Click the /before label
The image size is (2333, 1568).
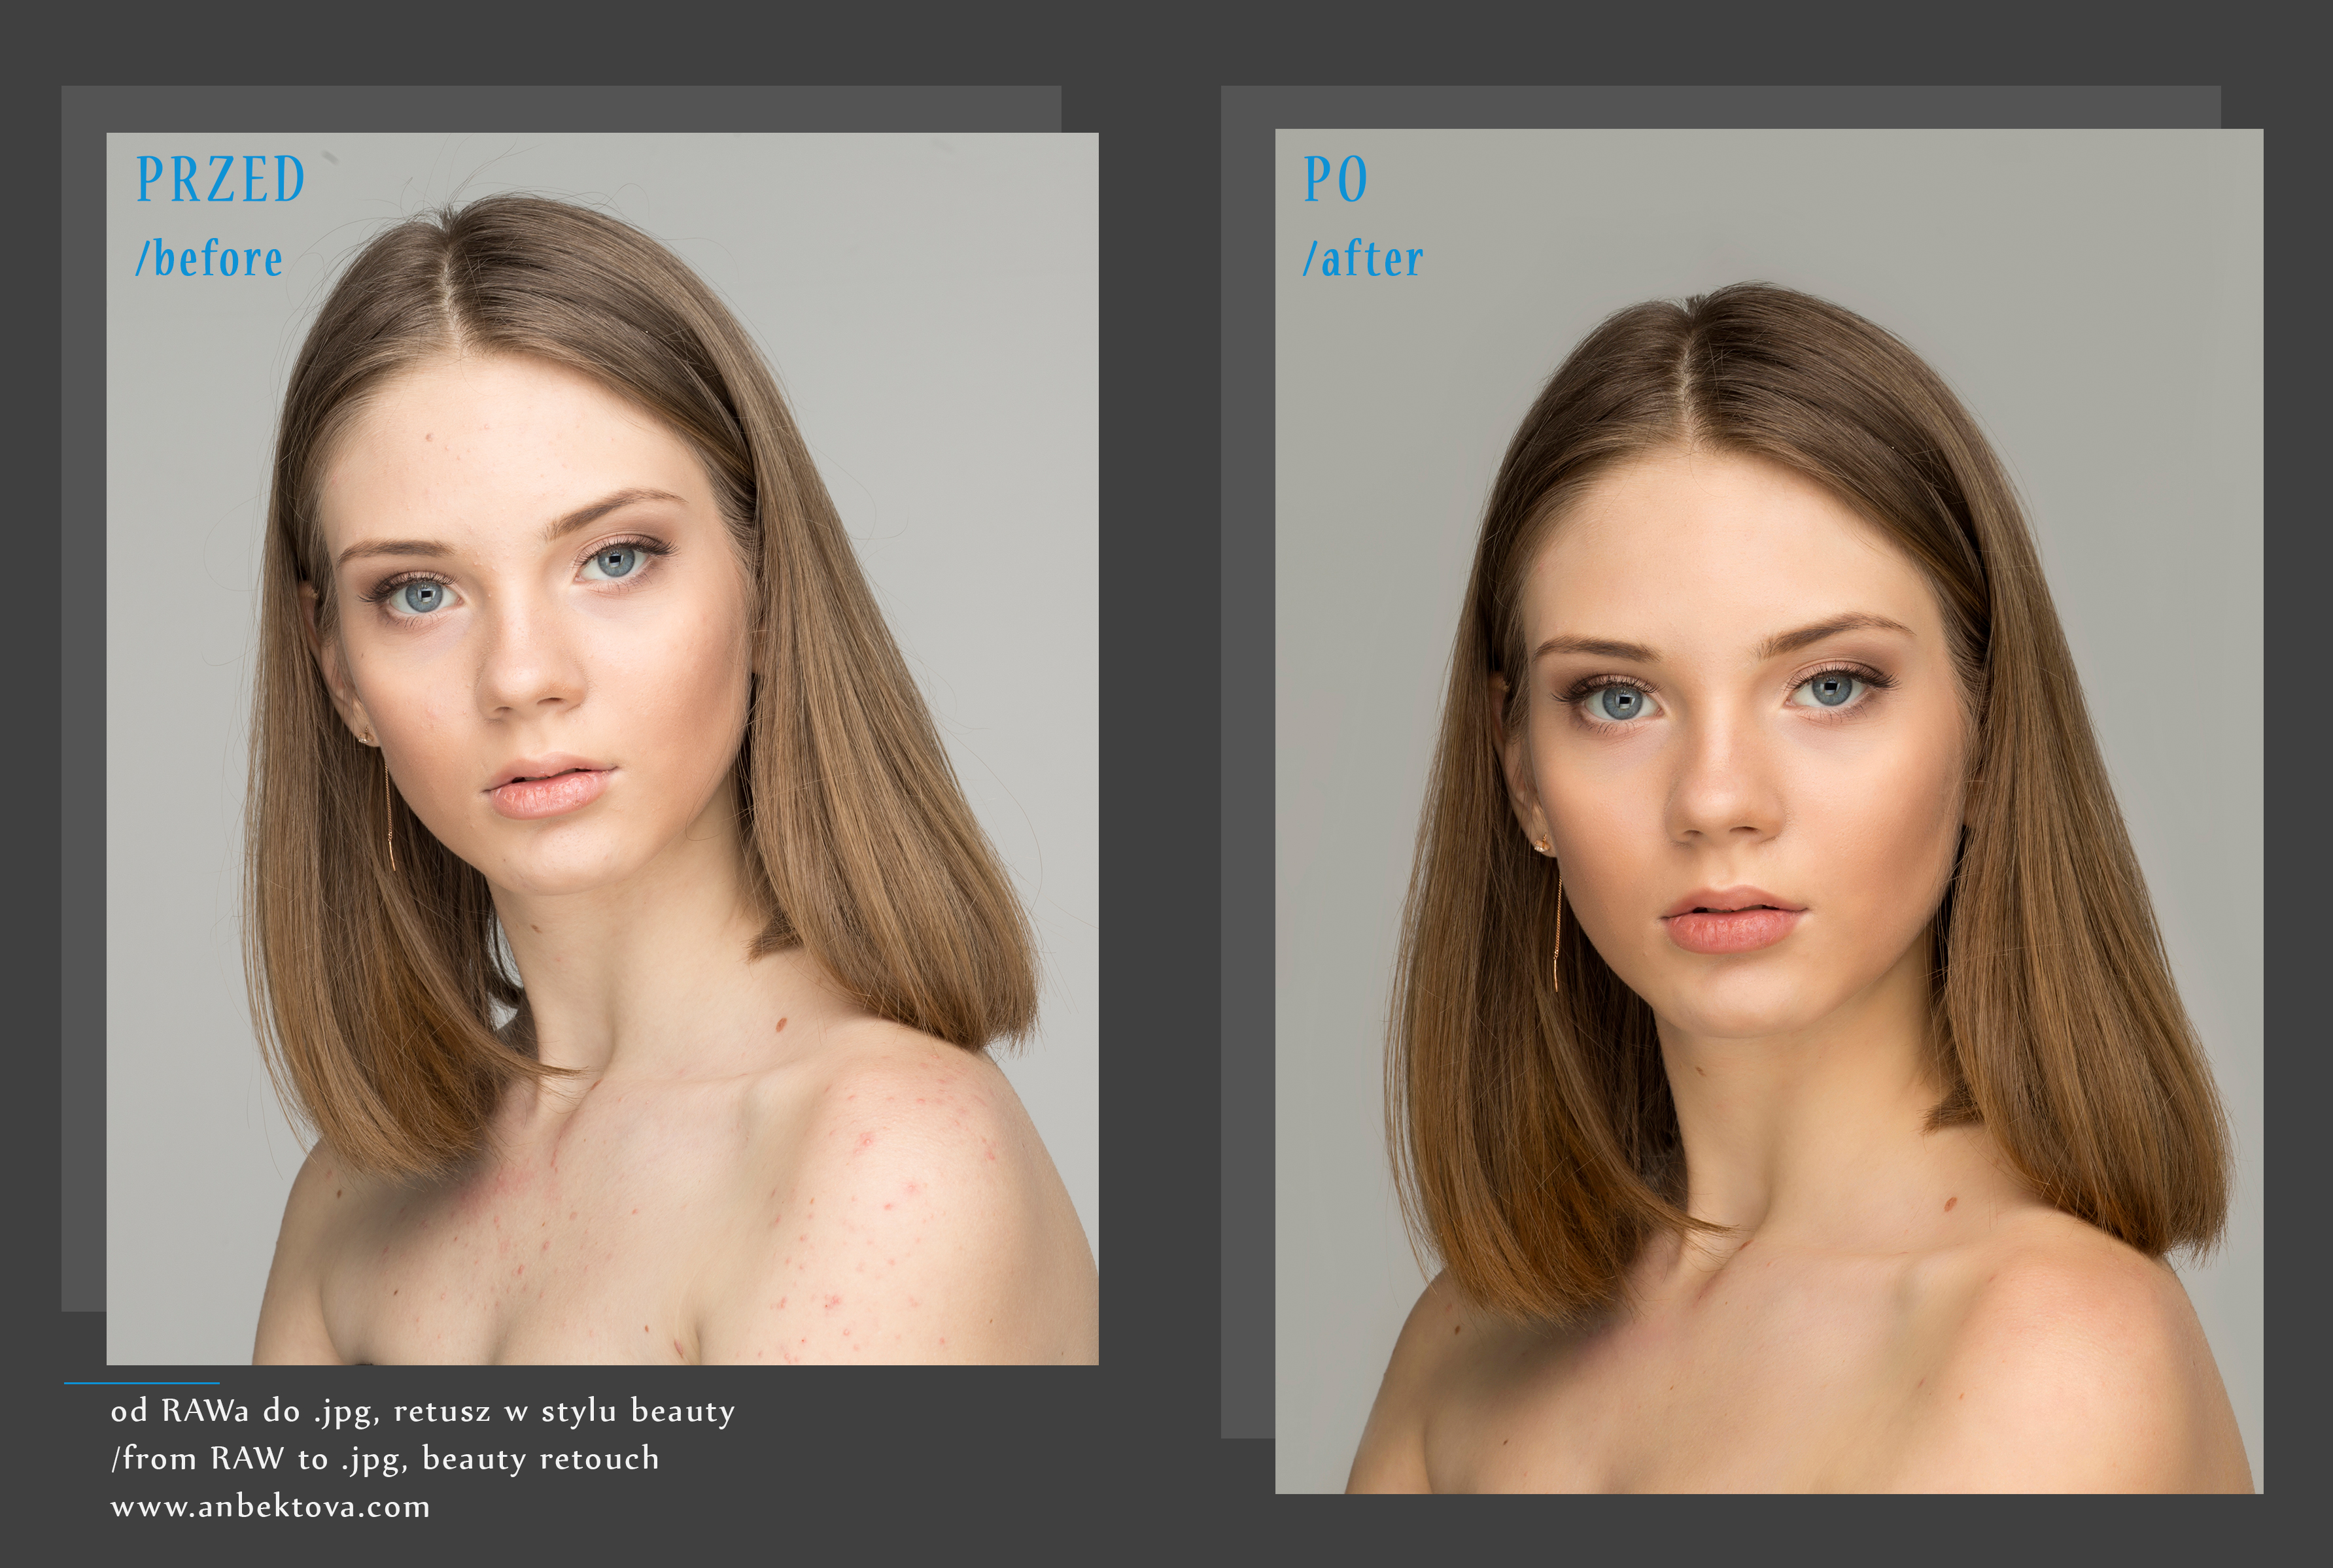click(x=210, y=259)
